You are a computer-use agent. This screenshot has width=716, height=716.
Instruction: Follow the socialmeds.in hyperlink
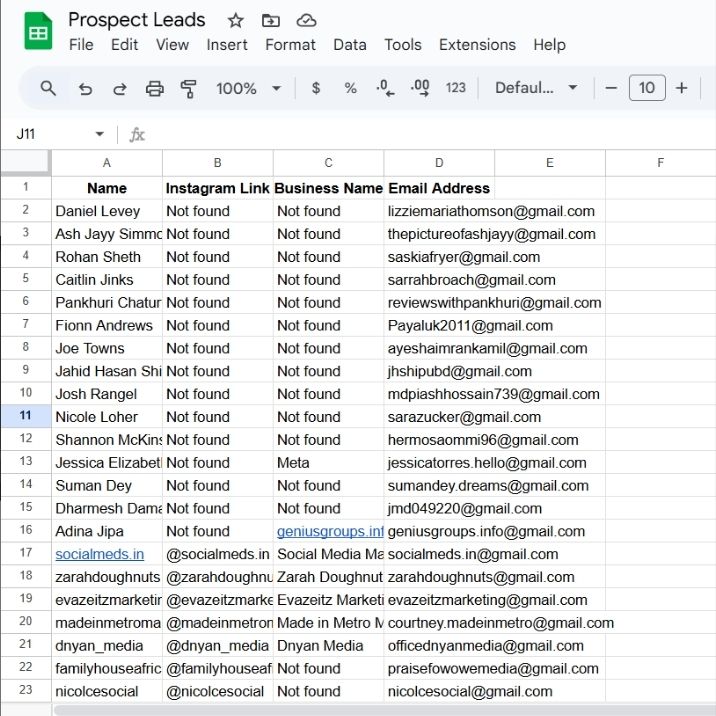(x=99, y=554)
